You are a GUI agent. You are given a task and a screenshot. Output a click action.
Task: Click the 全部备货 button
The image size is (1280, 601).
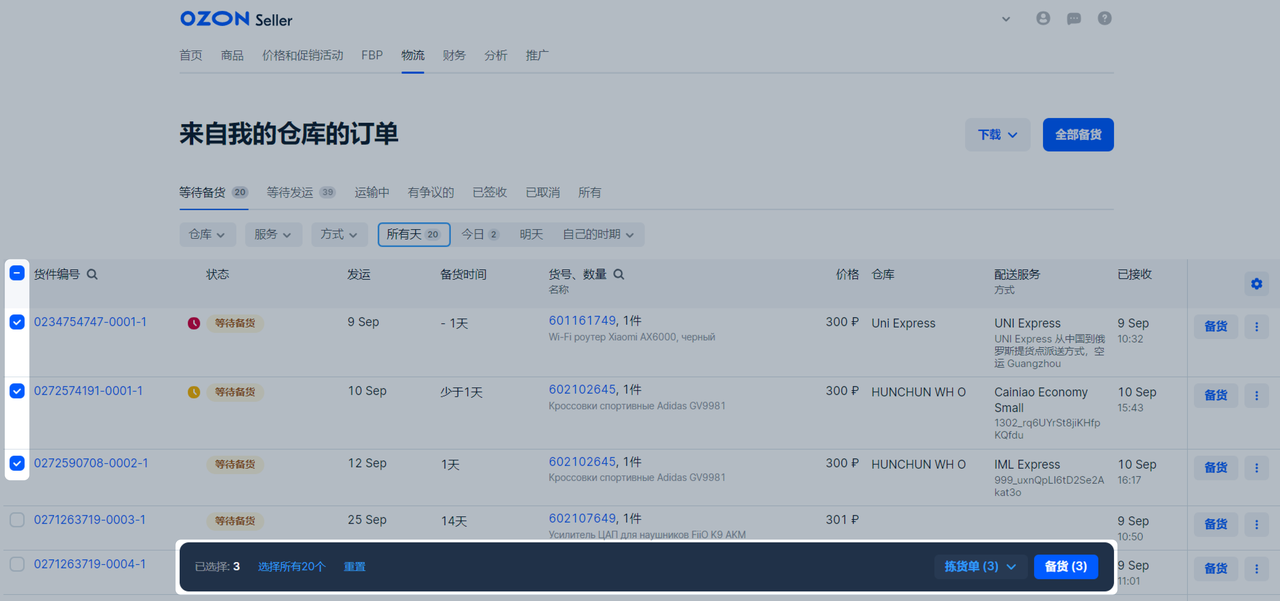point(1077,134)
